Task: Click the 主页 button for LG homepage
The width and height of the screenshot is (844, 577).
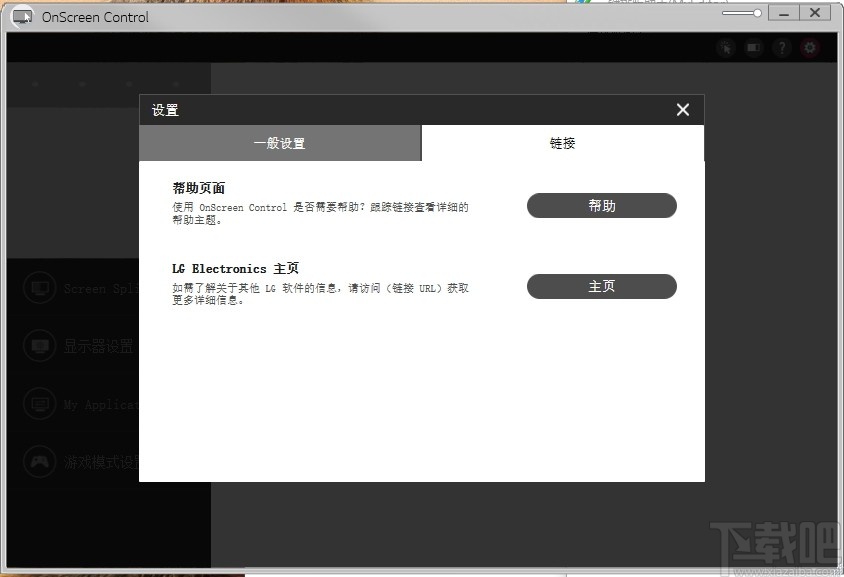Action: (x=601, y=286)
